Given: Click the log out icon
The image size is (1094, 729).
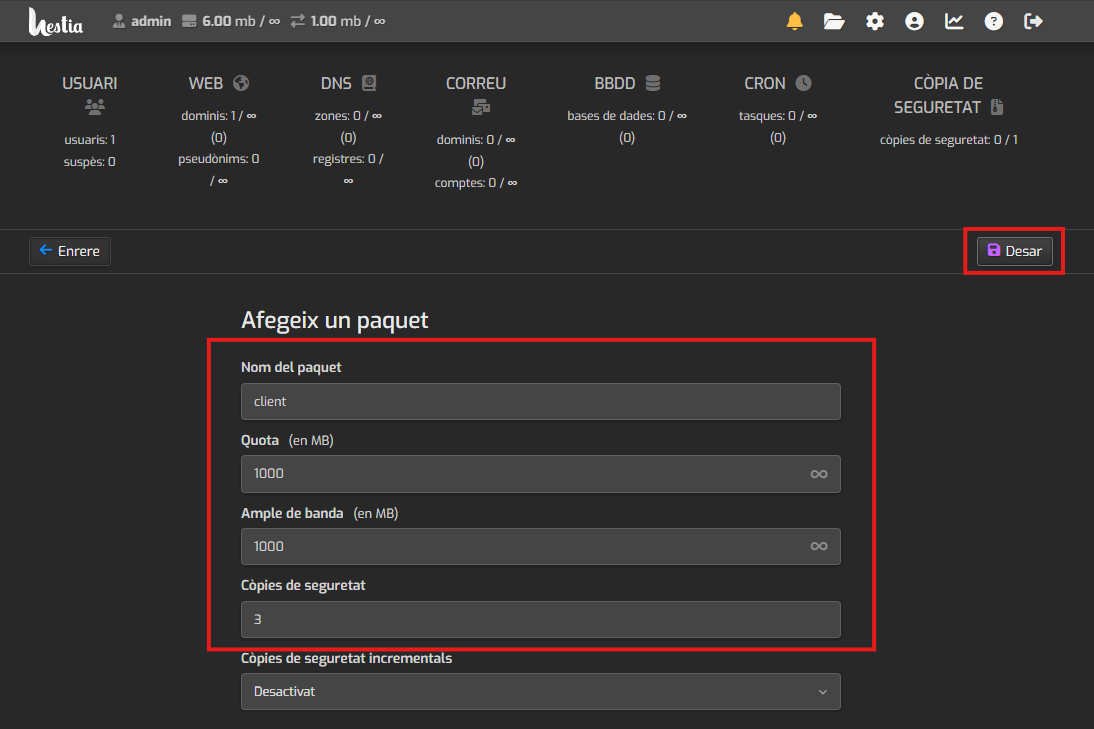Looking at the screenshot, I should pyautogui.click(x=1034, y=21).
